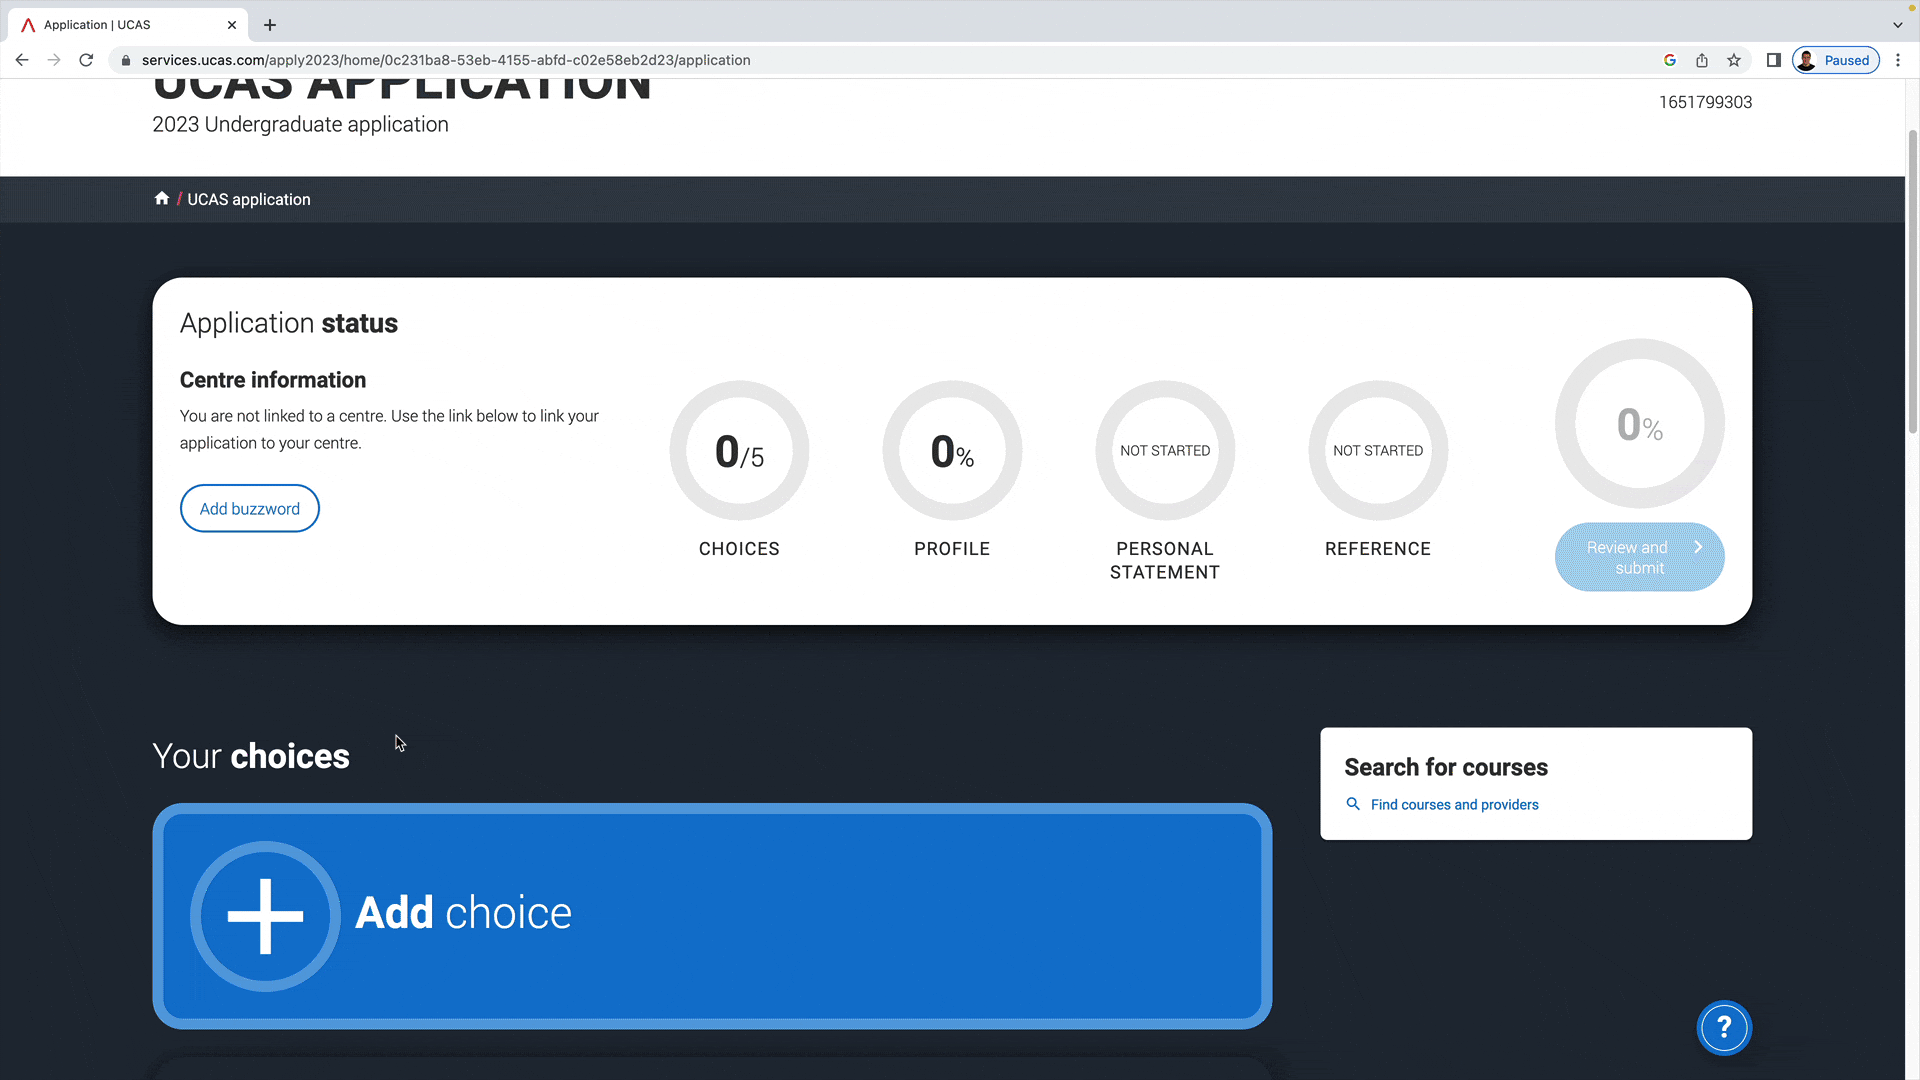Click the CHOICES label
Image resolution: width=1920 pixels, height=1080 pixels.
pos(739,549)
